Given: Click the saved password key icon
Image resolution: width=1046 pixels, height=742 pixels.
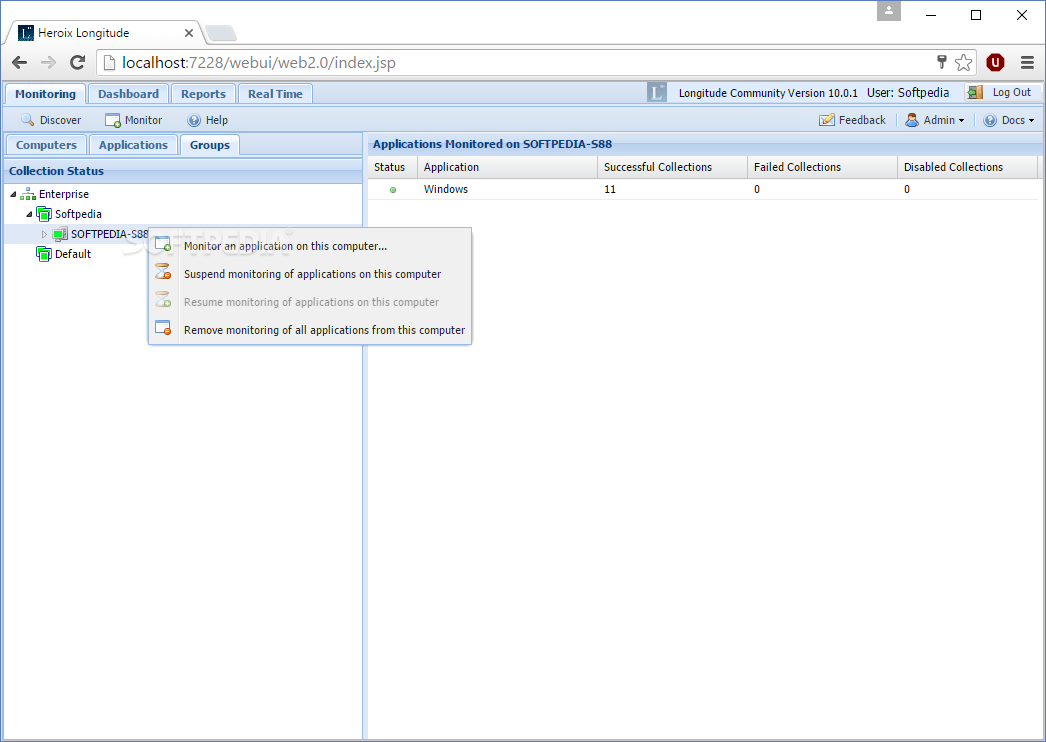Looking at the screenshot, I should pyautogui.click(x=942, y=62).
